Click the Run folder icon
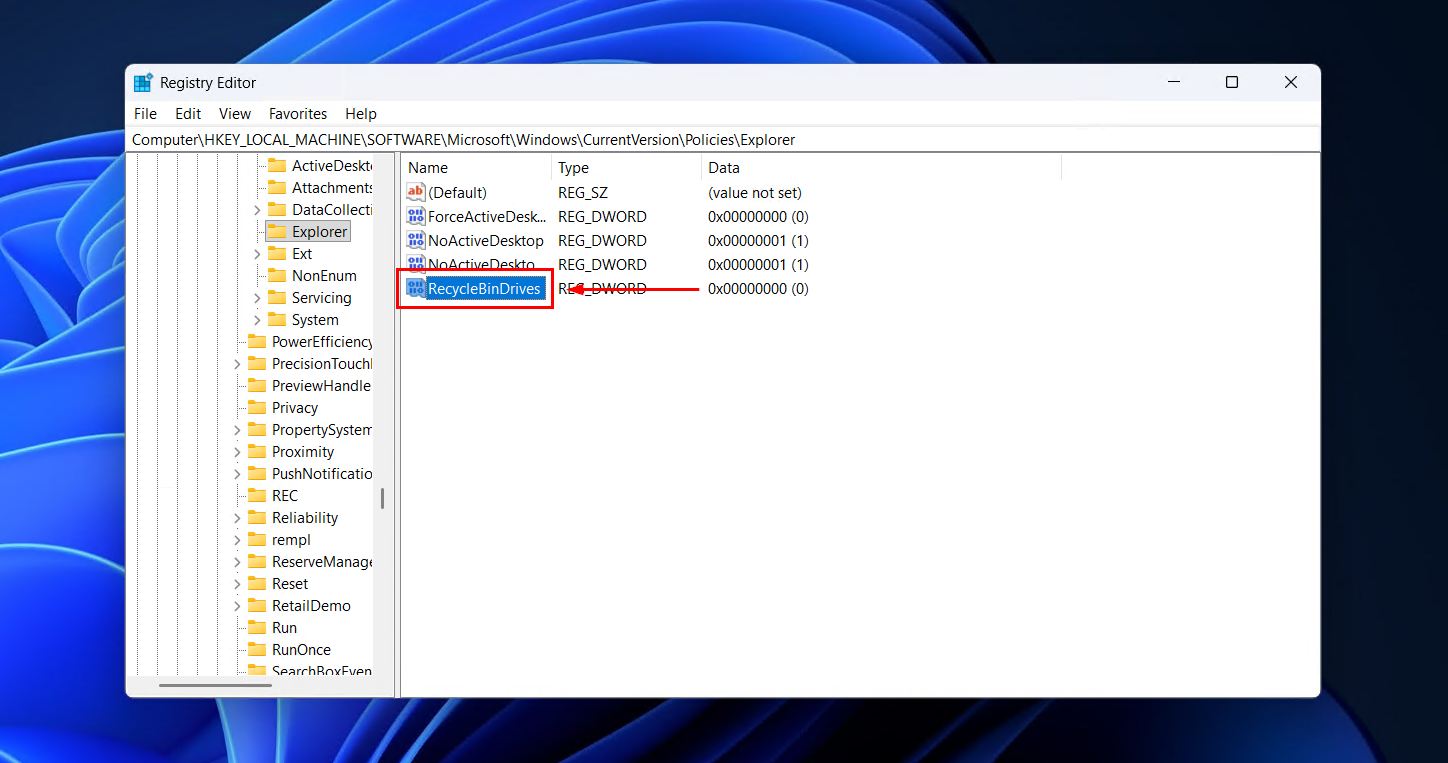This screenshot has width=1448, height=763. click(257, 627)
